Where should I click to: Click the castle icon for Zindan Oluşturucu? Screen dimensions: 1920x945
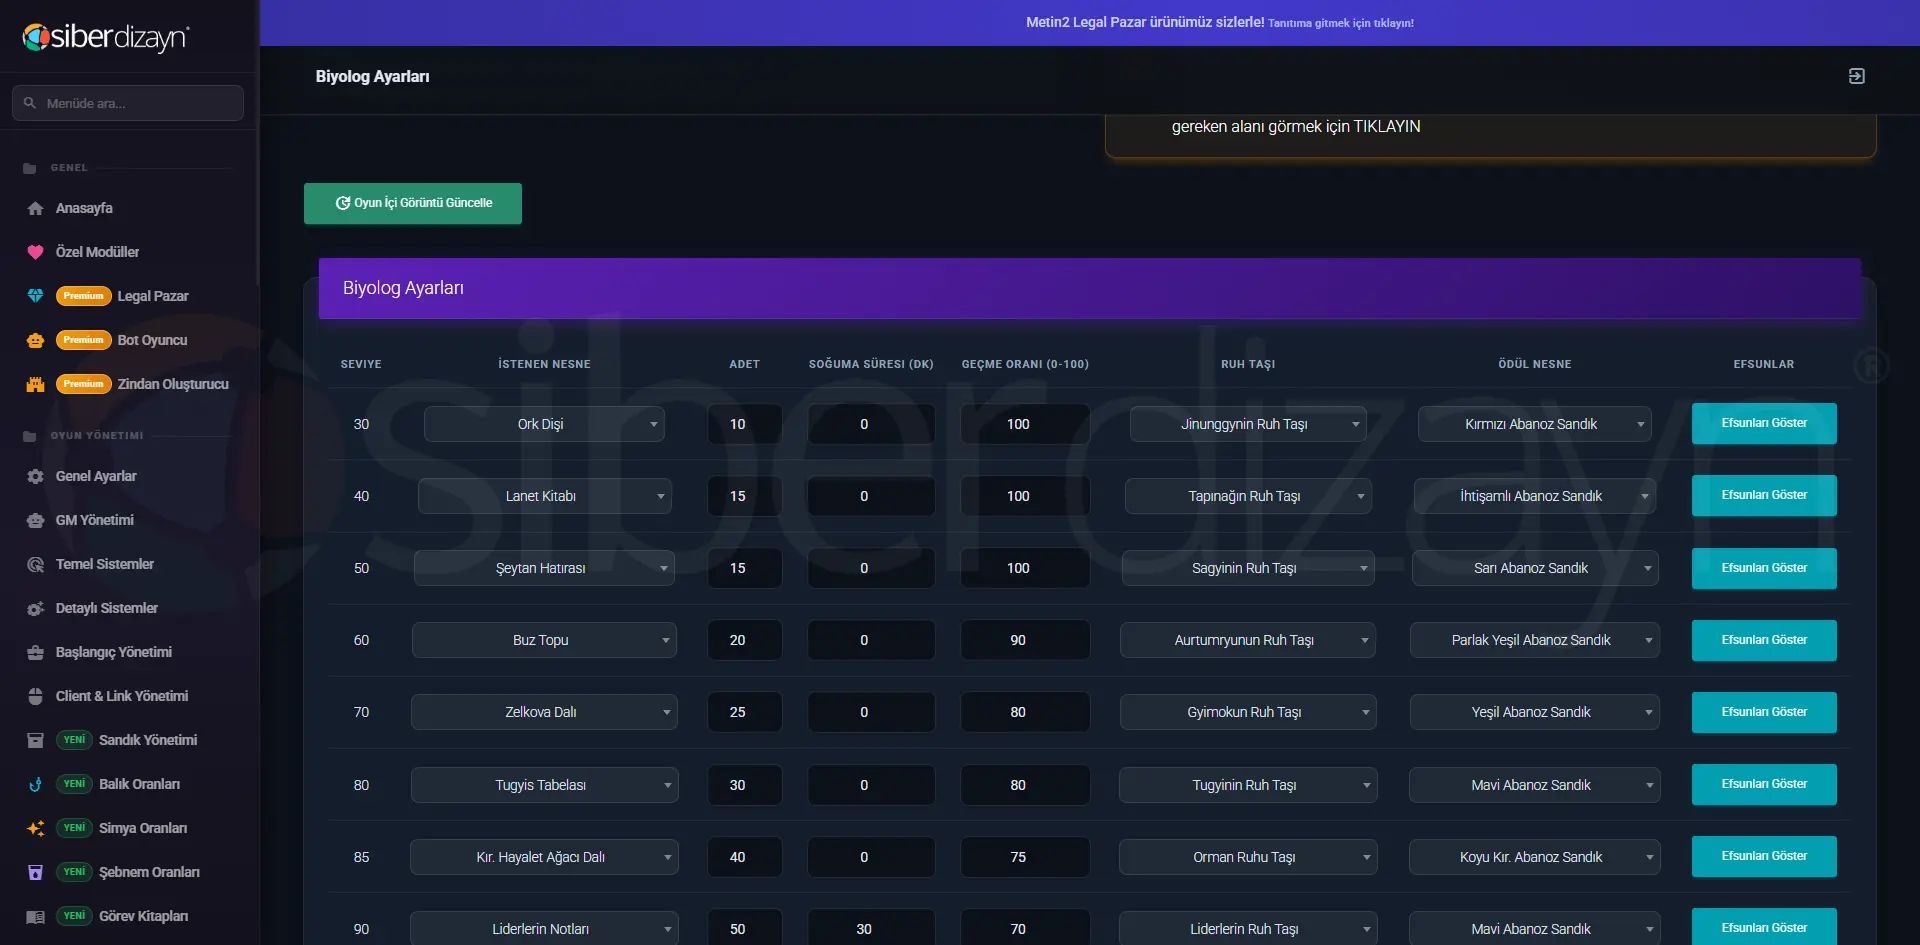coord(35,384)
